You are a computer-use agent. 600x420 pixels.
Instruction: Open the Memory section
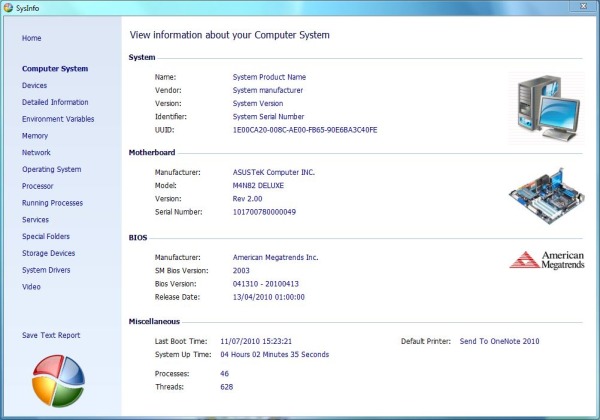click(x=35, y=136)
